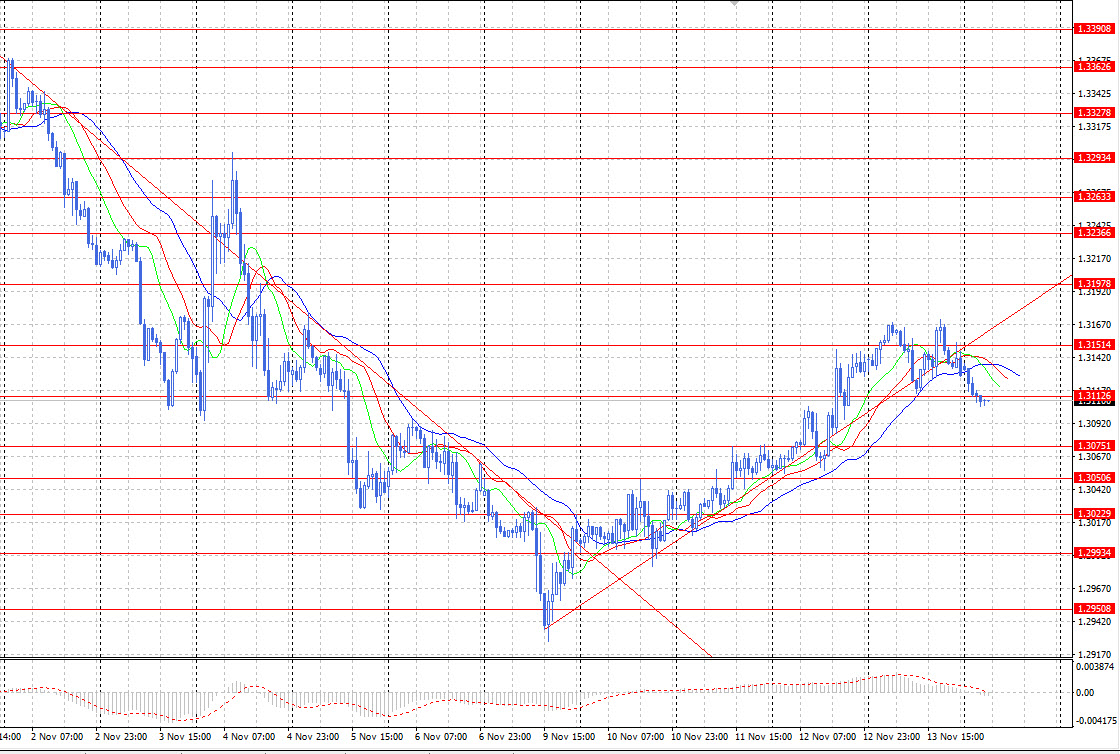Select the "4 Nov 07:00" time label

[249, 736]
